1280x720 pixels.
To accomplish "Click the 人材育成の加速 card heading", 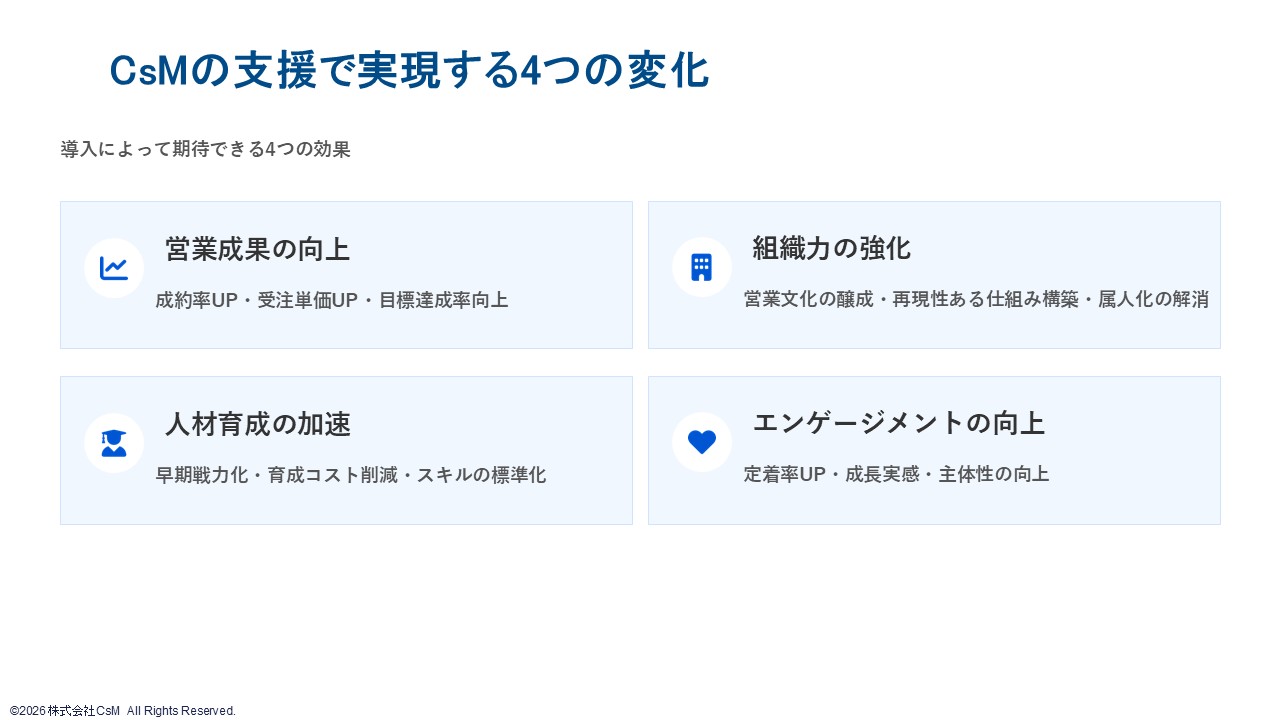I will pyautogui.click(x=257, y=424).
